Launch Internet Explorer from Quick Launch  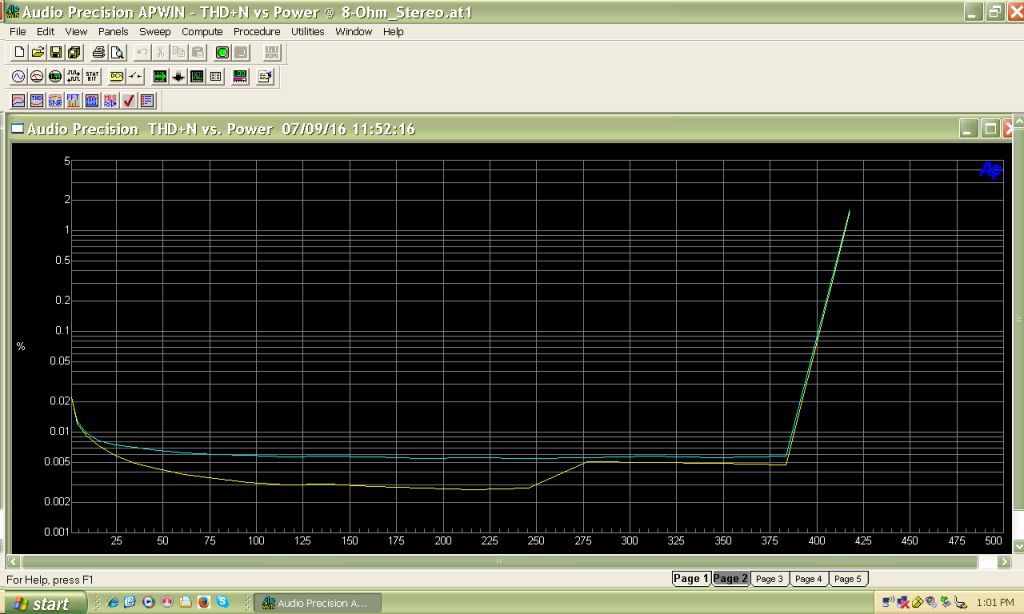tap(112, 602)
